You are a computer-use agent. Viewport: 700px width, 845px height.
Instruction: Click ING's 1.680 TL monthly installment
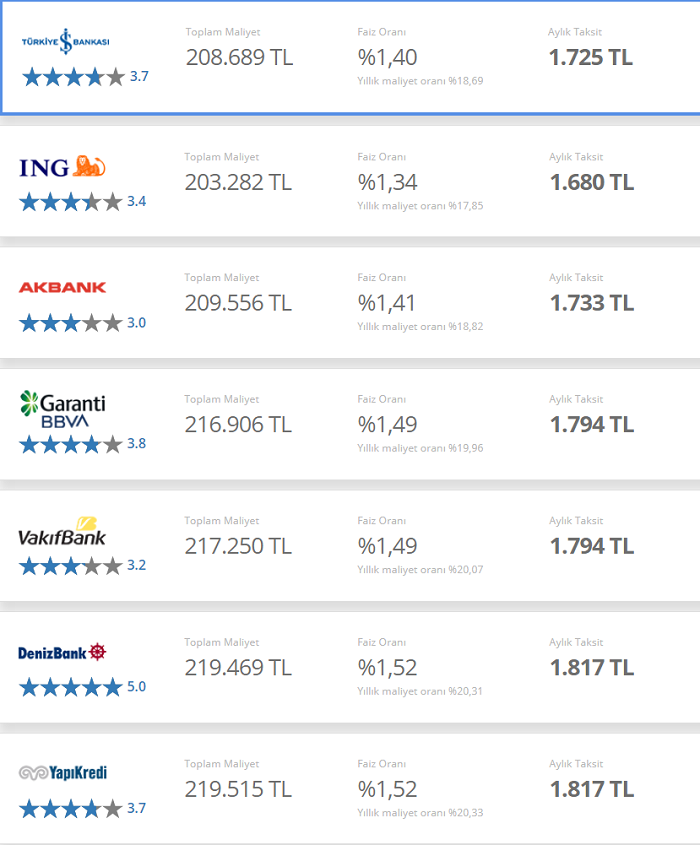point(591,182)
